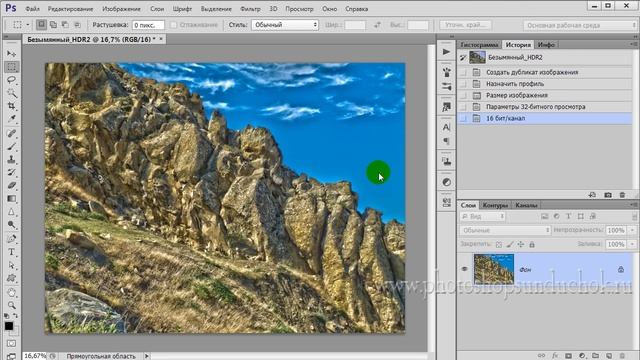Open the Actions panel play icon
The image size is (640, 360).
tap(446, 52)
